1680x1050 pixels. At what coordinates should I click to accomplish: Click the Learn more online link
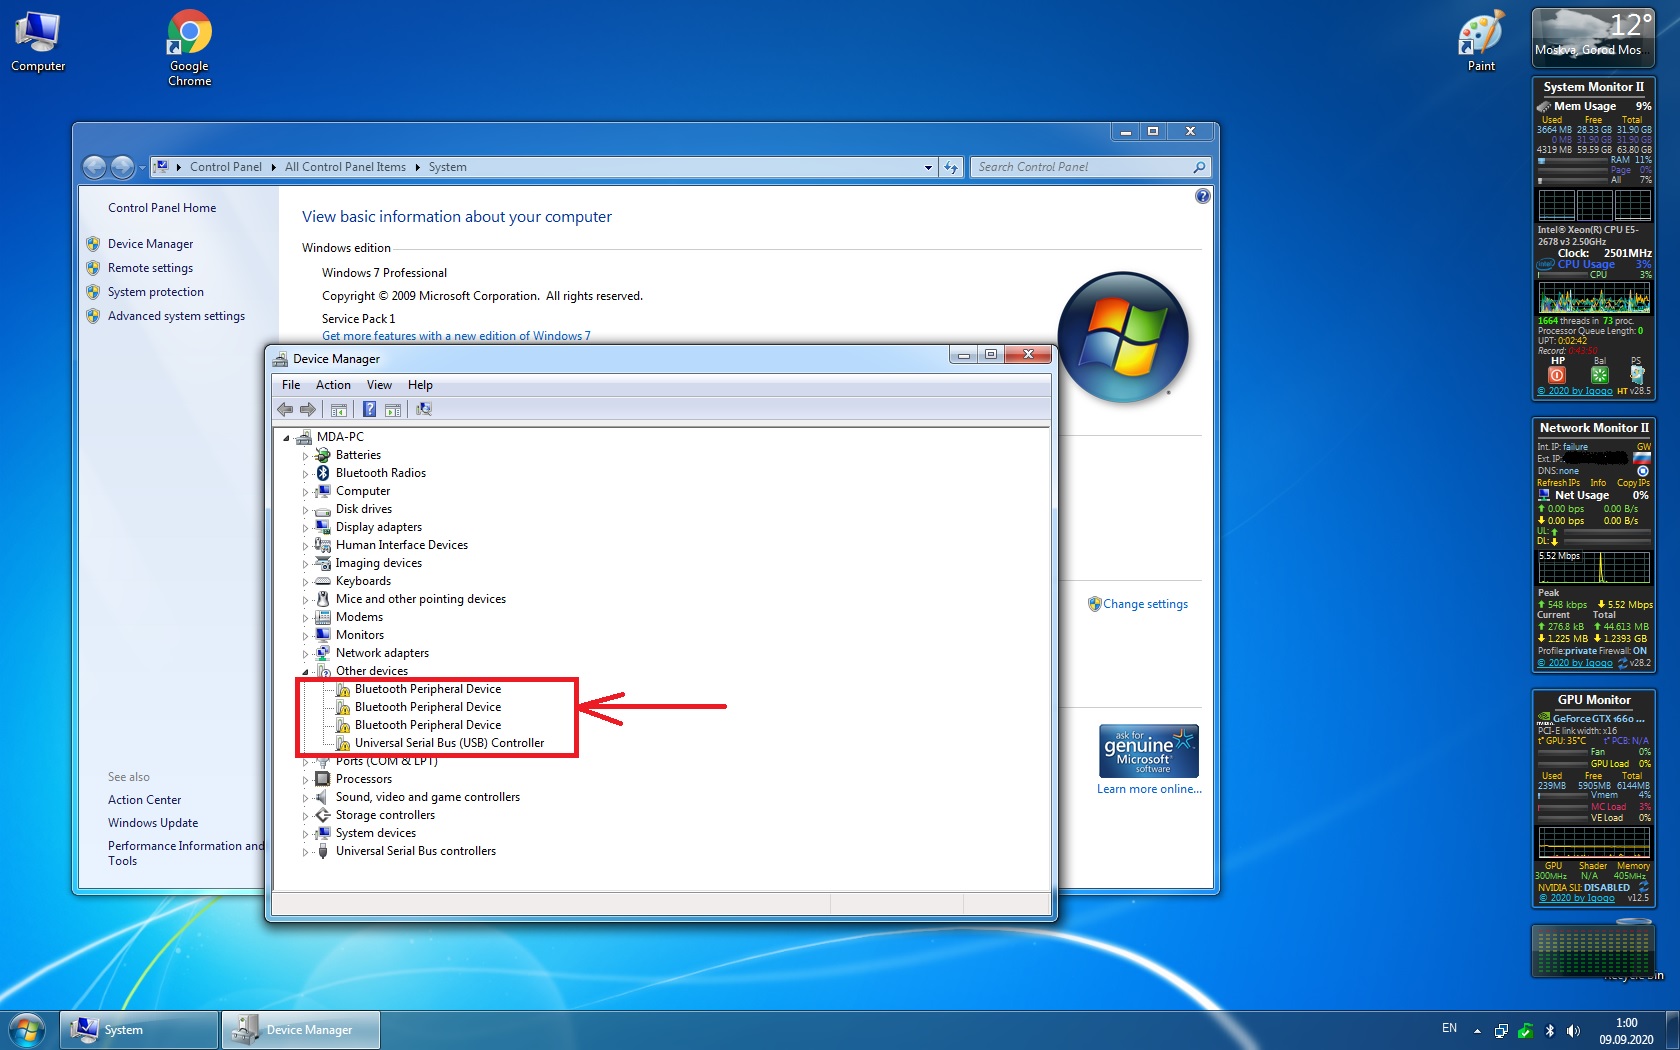(1149, 789)
